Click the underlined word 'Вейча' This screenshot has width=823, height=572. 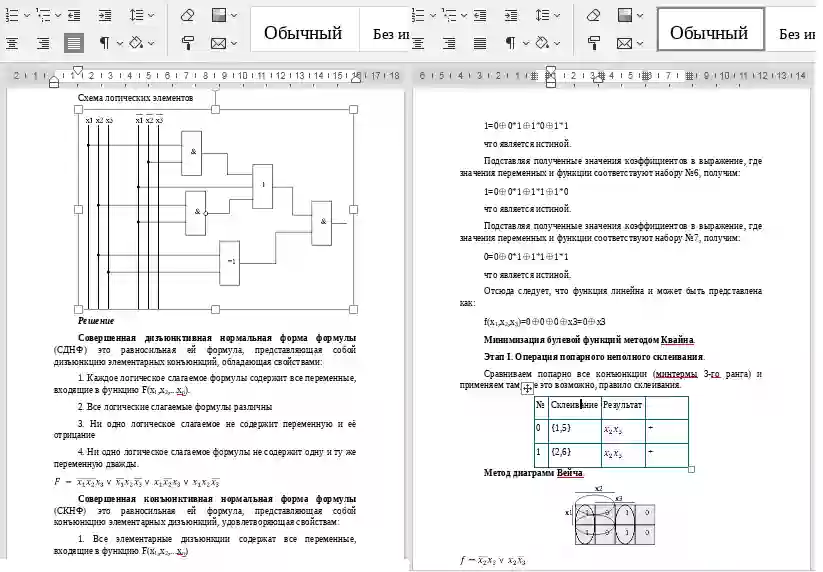tap(570, 473)
